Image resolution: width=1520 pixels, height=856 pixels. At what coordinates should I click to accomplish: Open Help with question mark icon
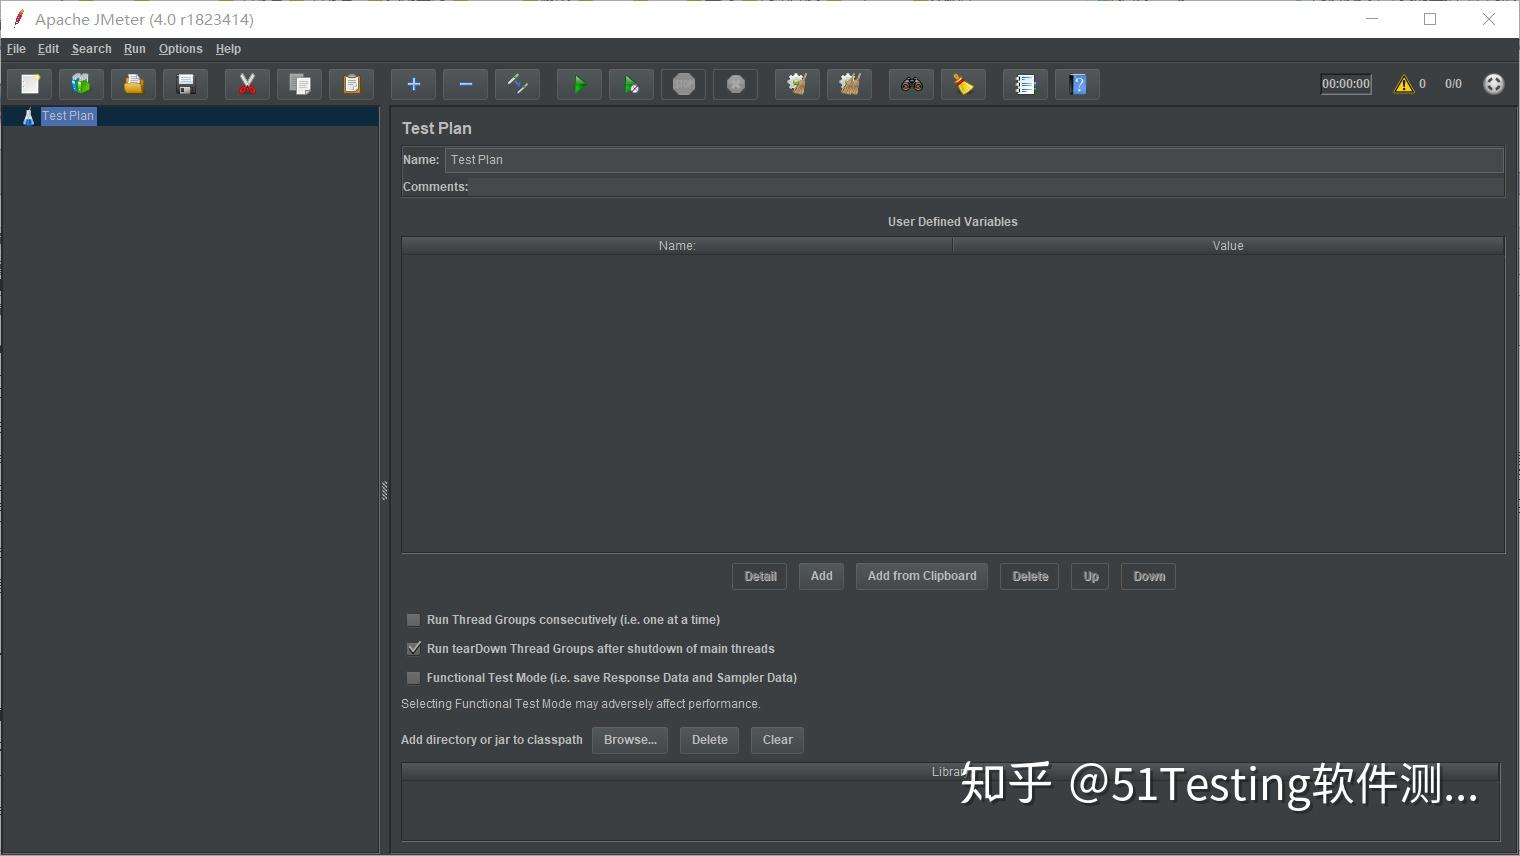click(1078, 84)
